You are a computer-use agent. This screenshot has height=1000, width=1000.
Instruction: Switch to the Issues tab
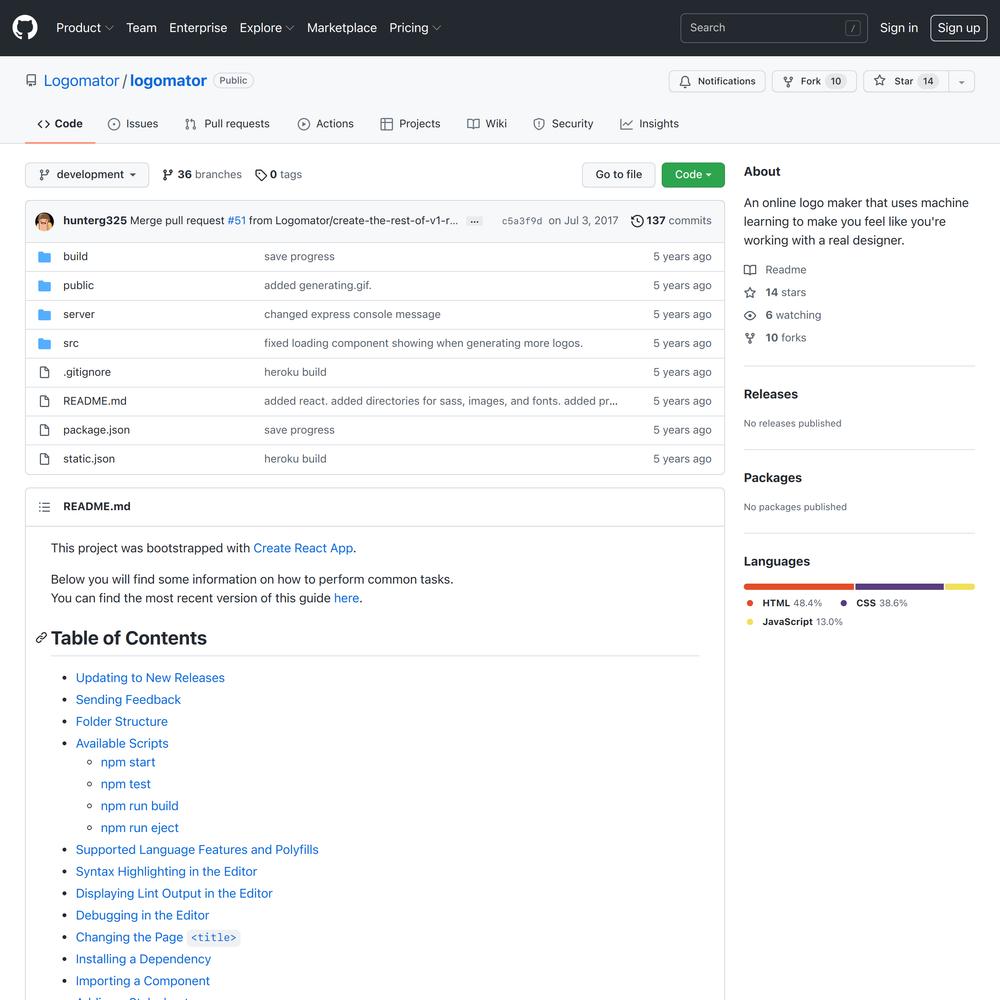pos(133,124)
